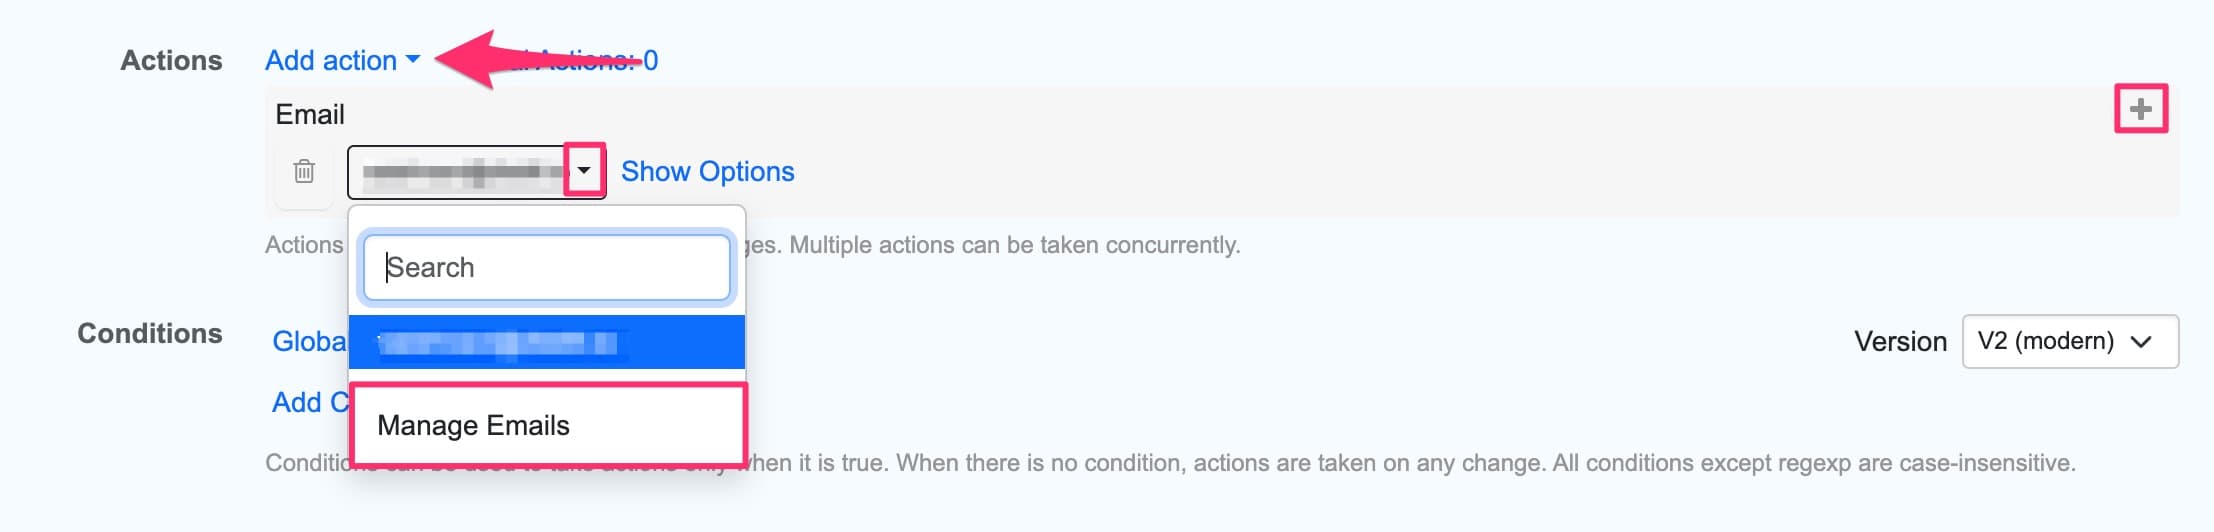
Task: Click the Email action heading
Action: tap(310, 115)
